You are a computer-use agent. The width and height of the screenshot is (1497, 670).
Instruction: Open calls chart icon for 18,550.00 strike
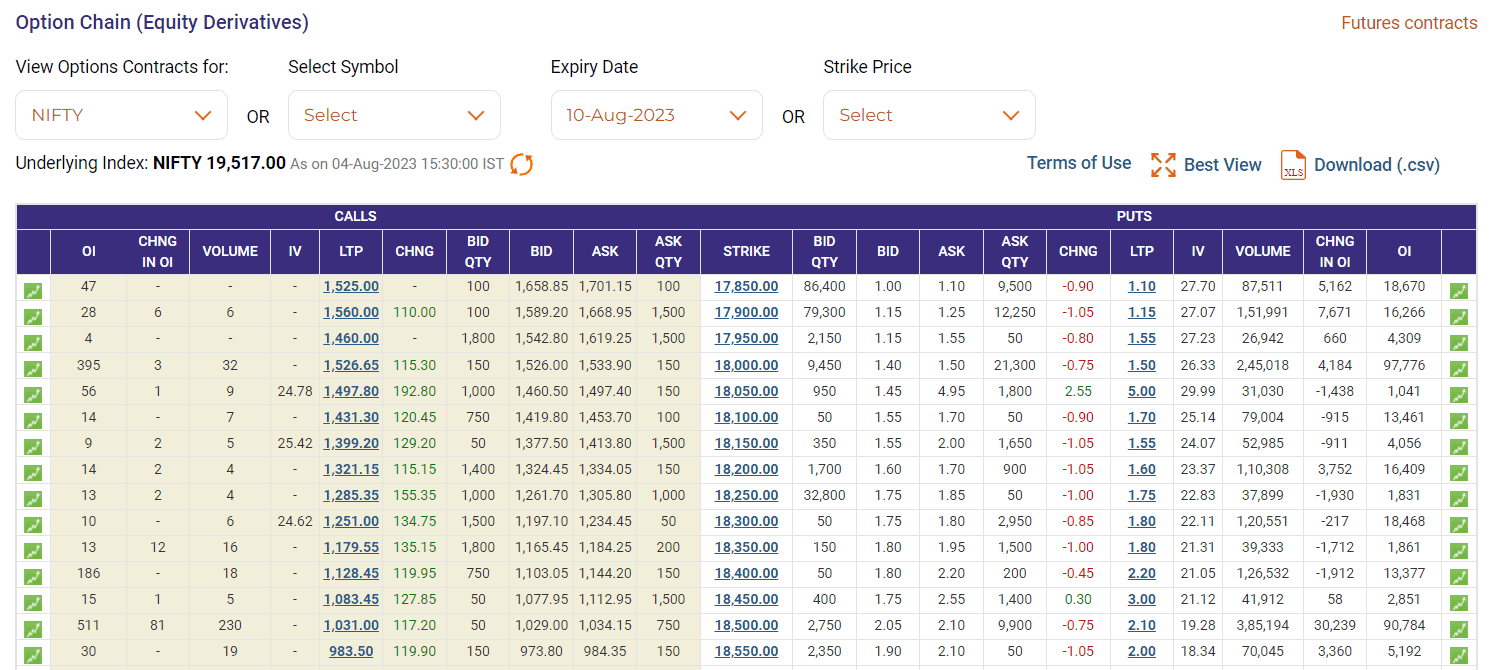tap(33, 655)
